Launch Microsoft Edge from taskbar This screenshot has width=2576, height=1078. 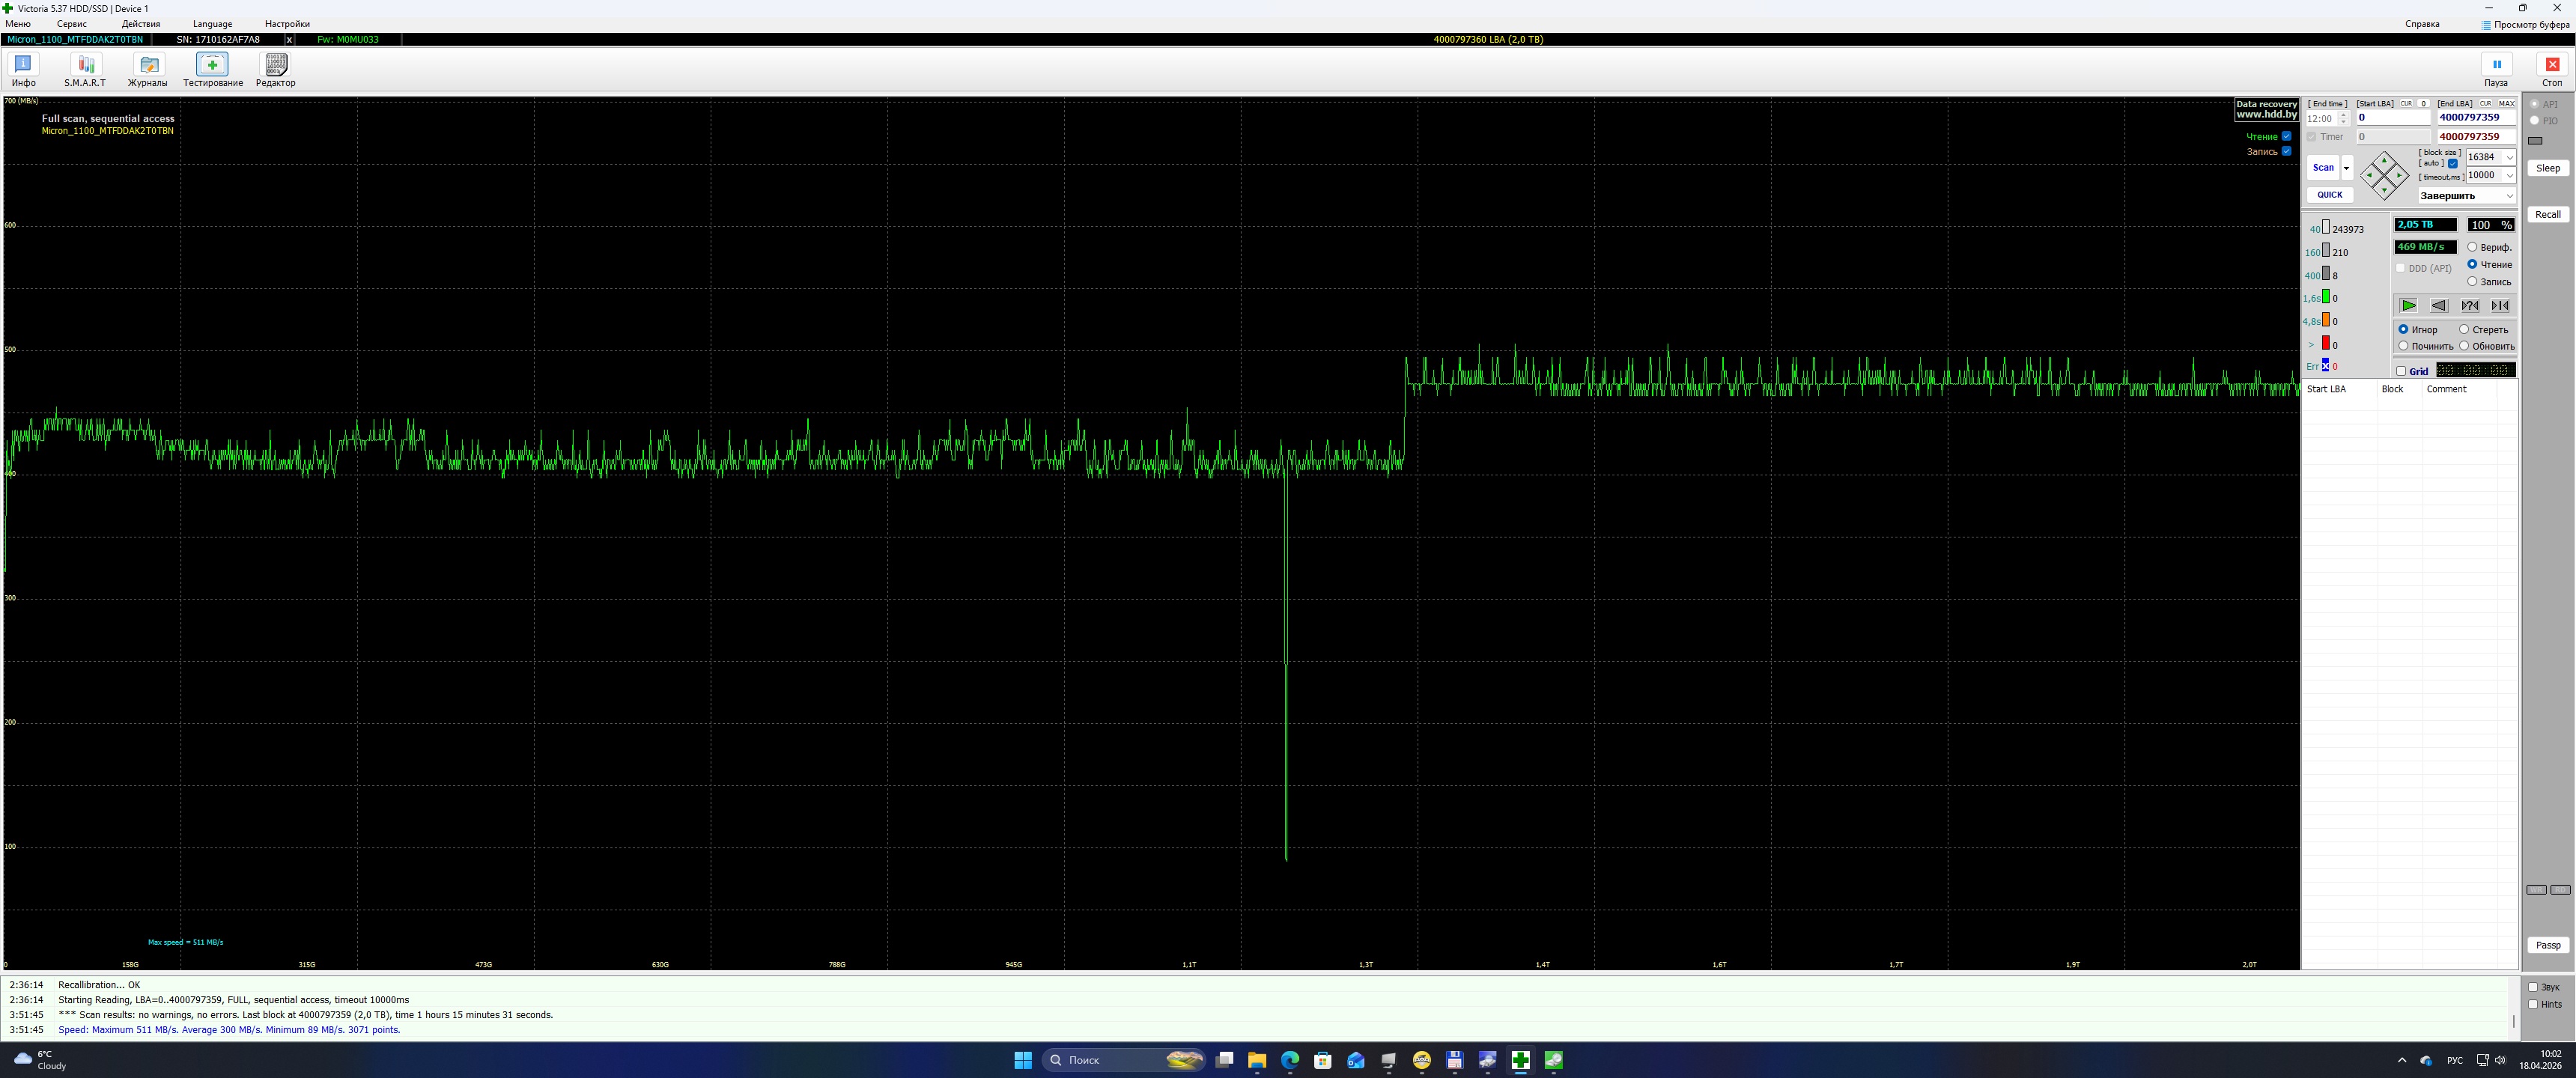click(x=1290, y=1060)
